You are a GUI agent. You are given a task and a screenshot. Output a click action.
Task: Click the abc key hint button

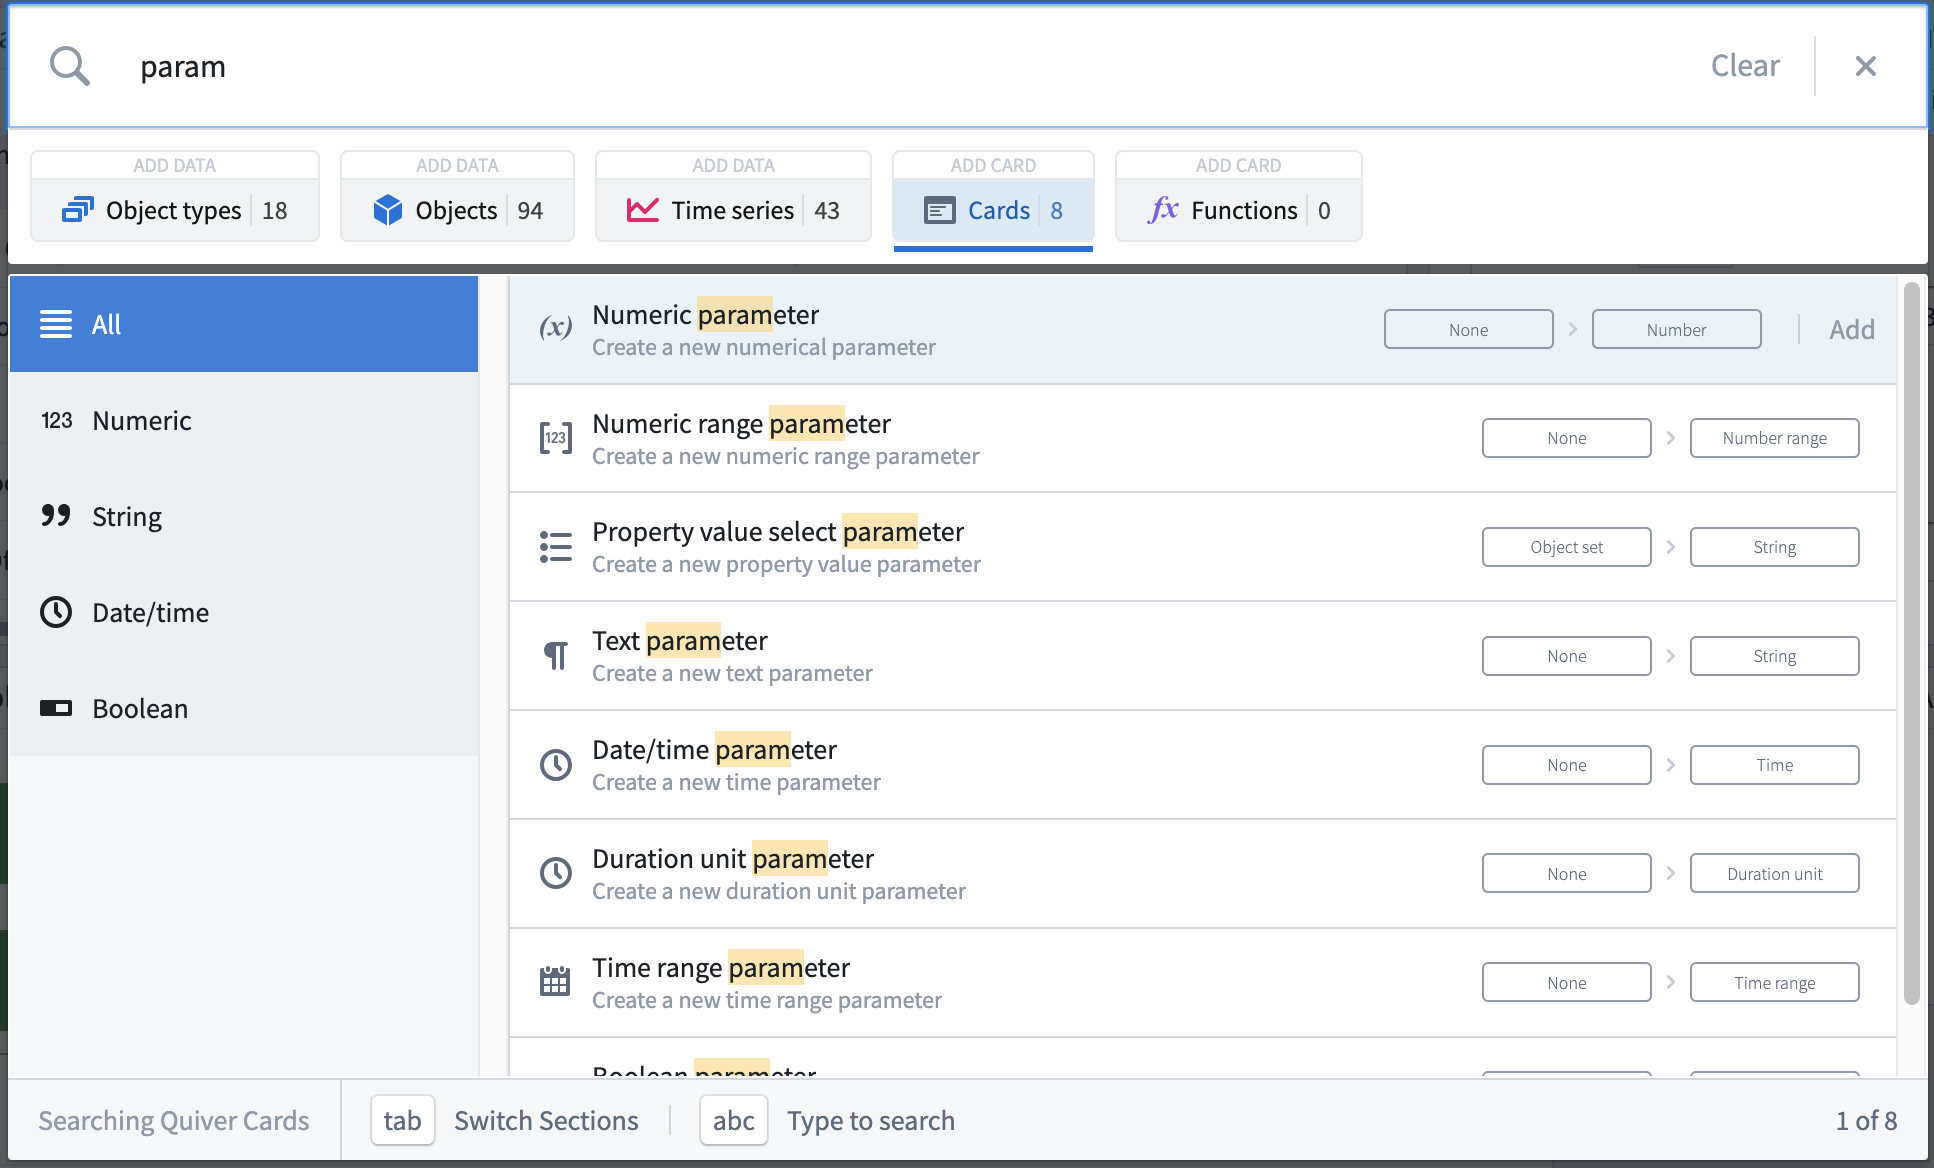point(733,1120)
